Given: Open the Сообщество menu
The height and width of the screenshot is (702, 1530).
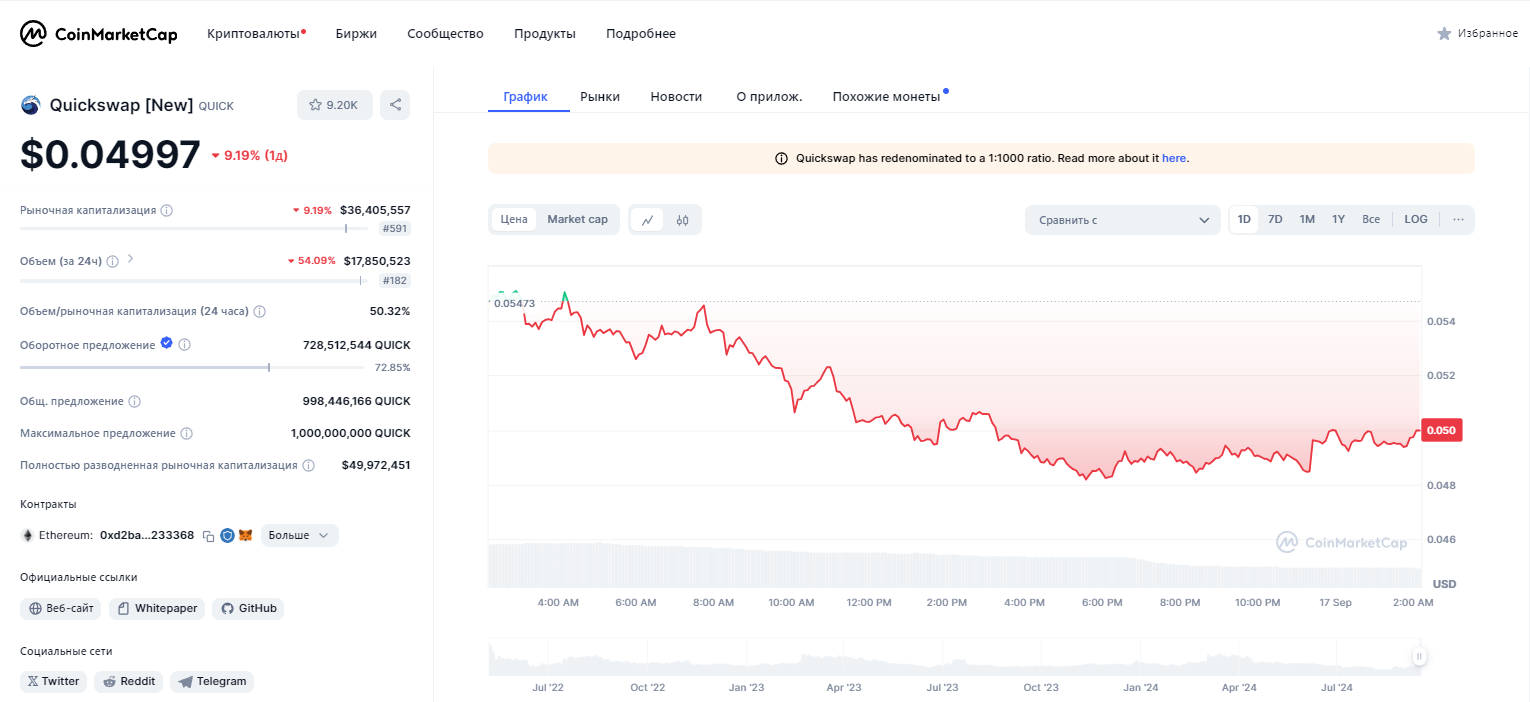Looking at the screenshot, I should tap(445, 34).
